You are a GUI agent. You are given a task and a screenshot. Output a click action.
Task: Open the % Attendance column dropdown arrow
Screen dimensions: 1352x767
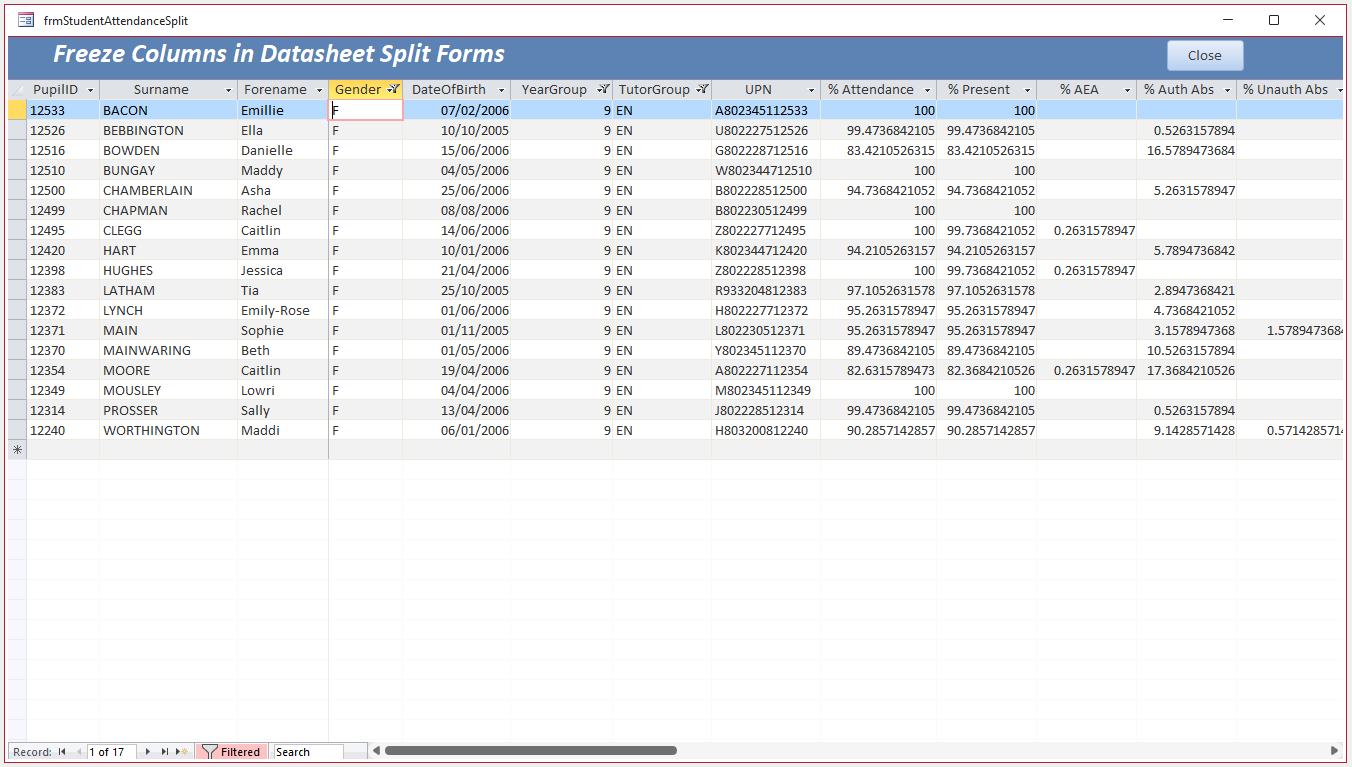(x=927, y=90)
